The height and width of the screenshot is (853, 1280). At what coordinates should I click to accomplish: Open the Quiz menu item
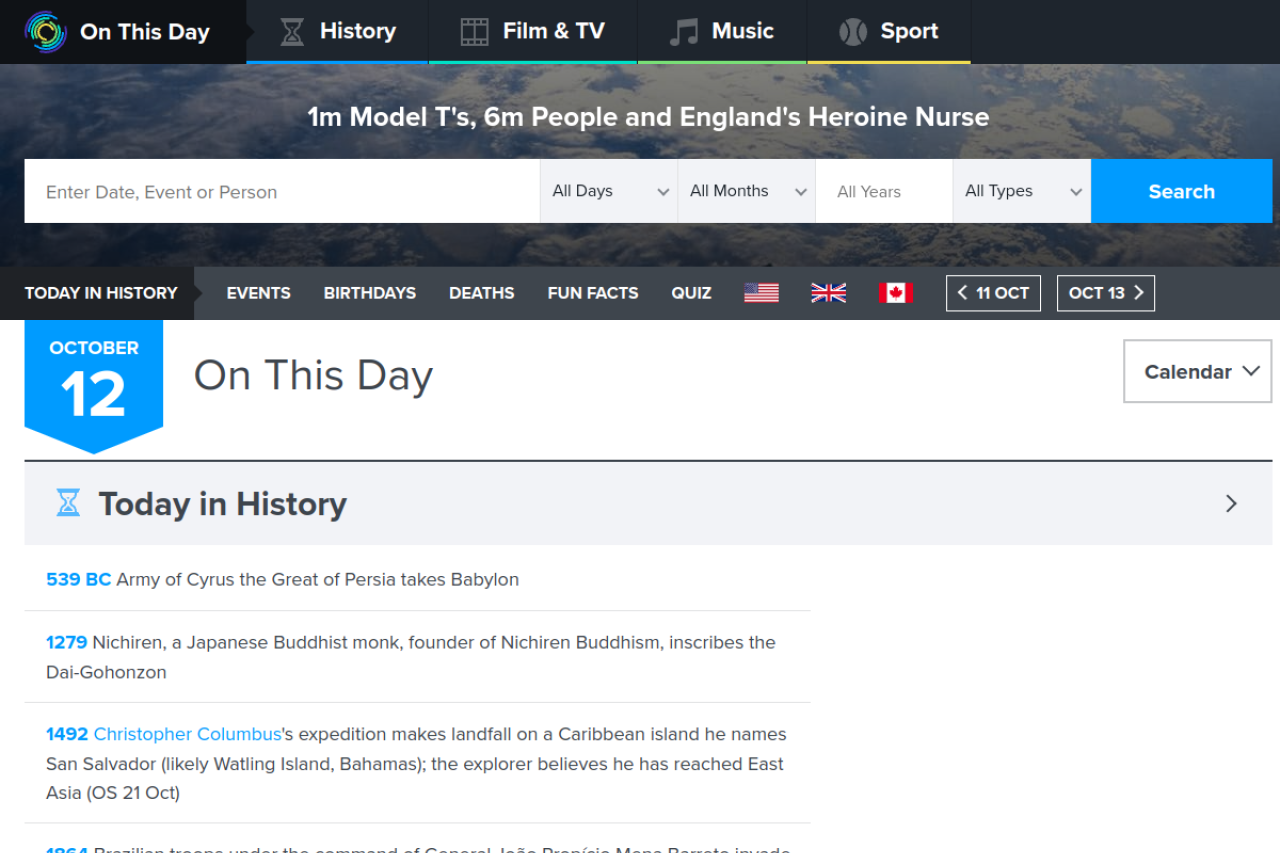[x=692, y=293]
